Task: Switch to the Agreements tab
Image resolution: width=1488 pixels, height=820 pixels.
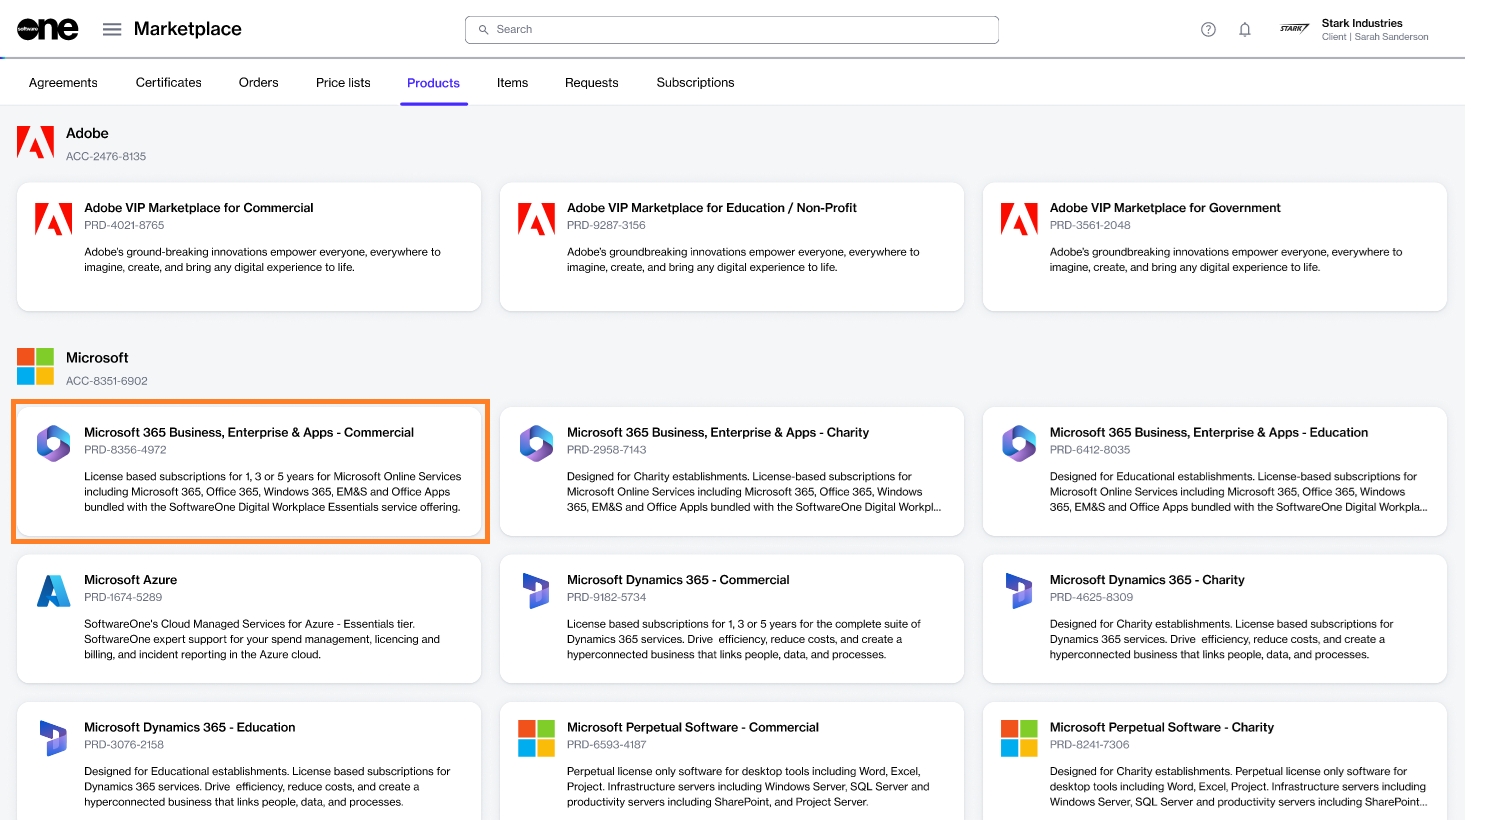Action: tap(63, 83)
